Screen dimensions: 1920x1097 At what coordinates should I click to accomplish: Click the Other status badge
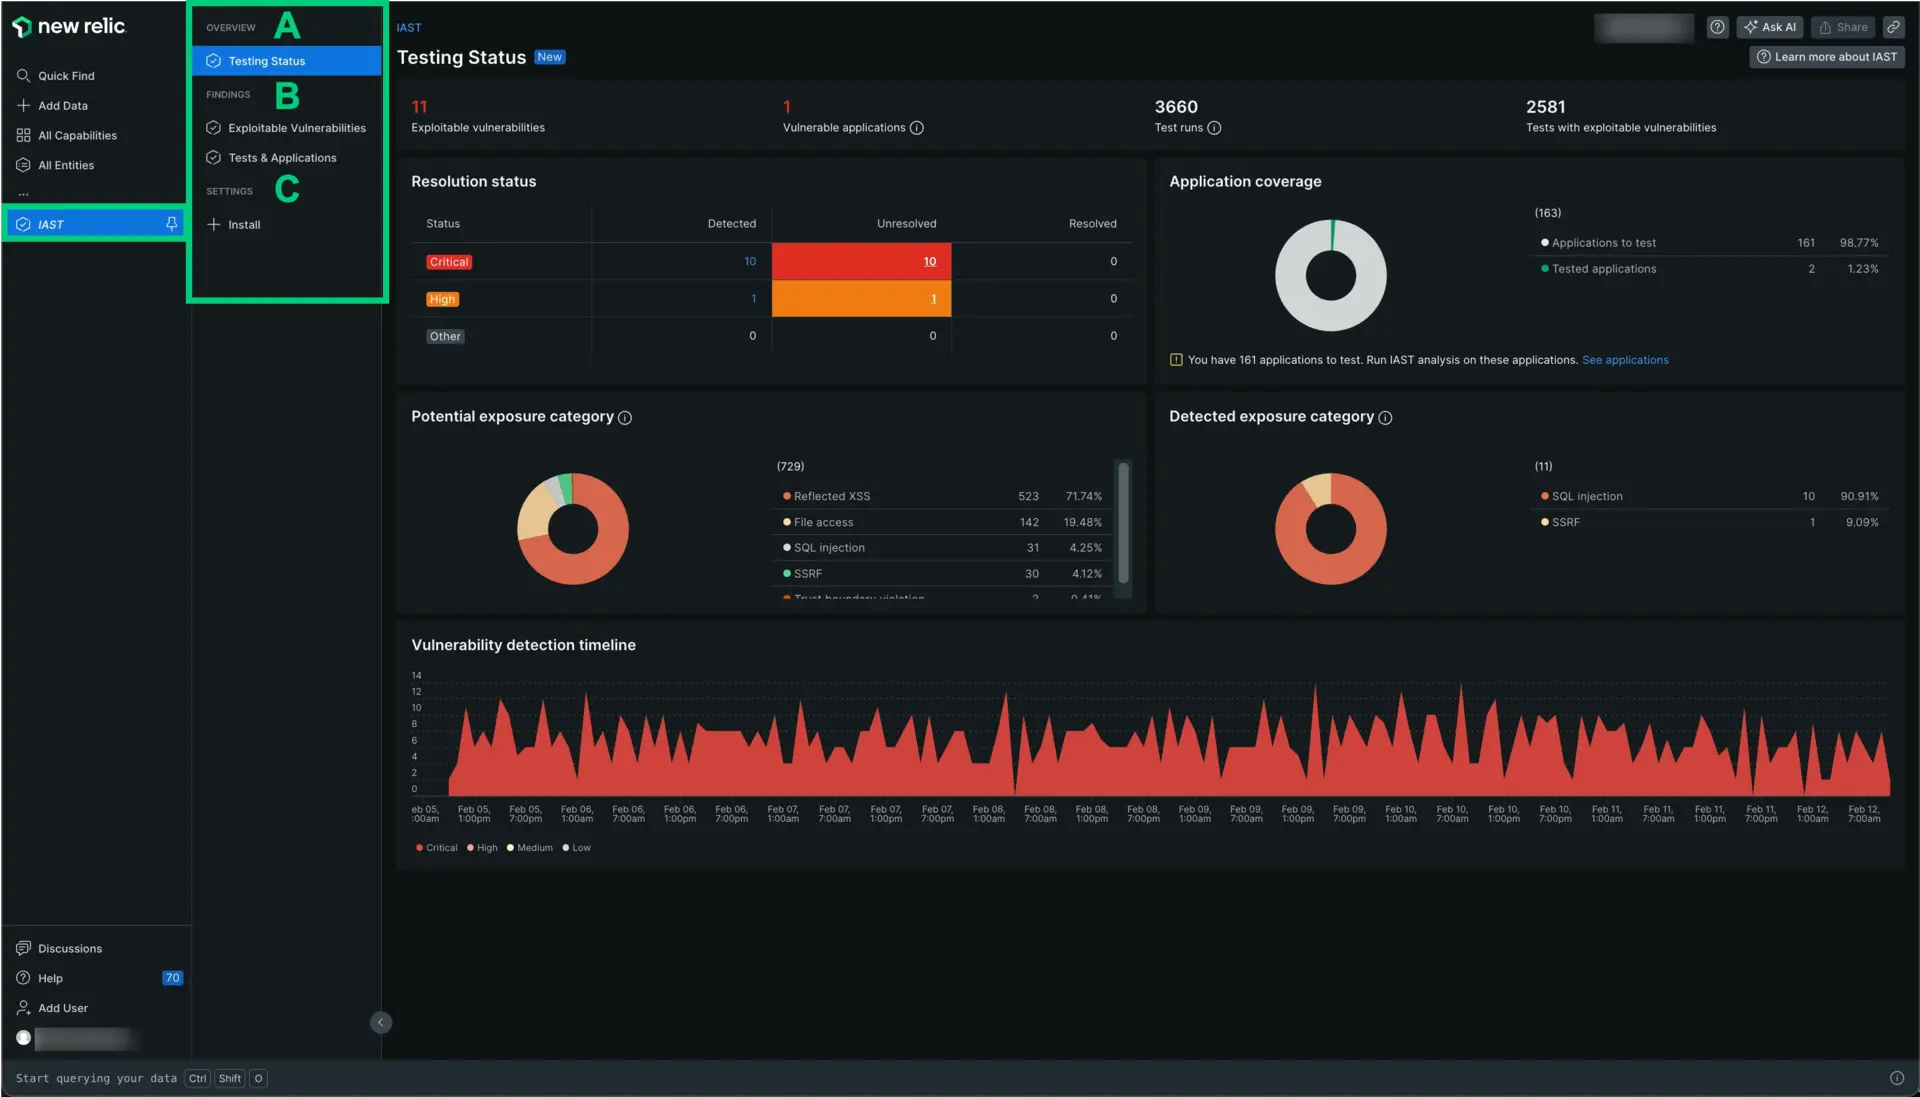(x=445, y=337)
